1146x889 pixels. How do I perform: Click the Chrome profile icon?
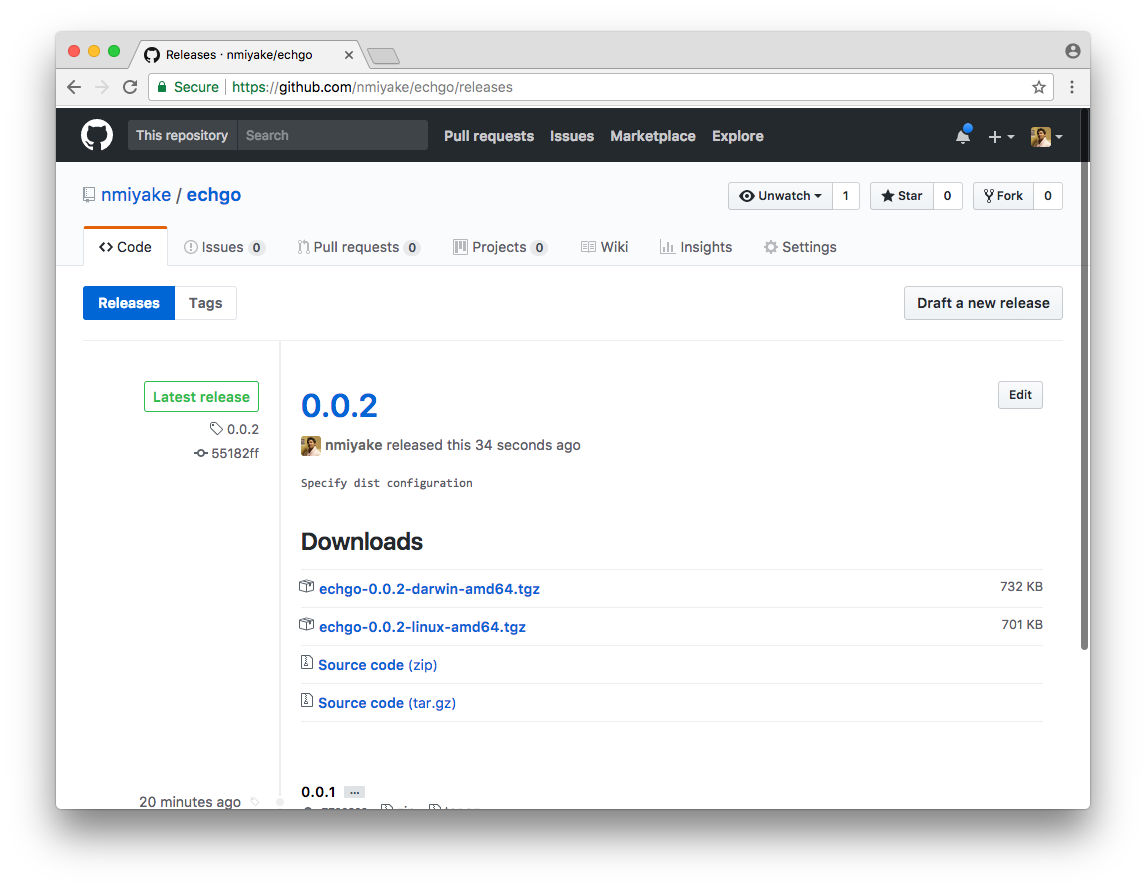pyautogui.click(x=1072, y=50)
